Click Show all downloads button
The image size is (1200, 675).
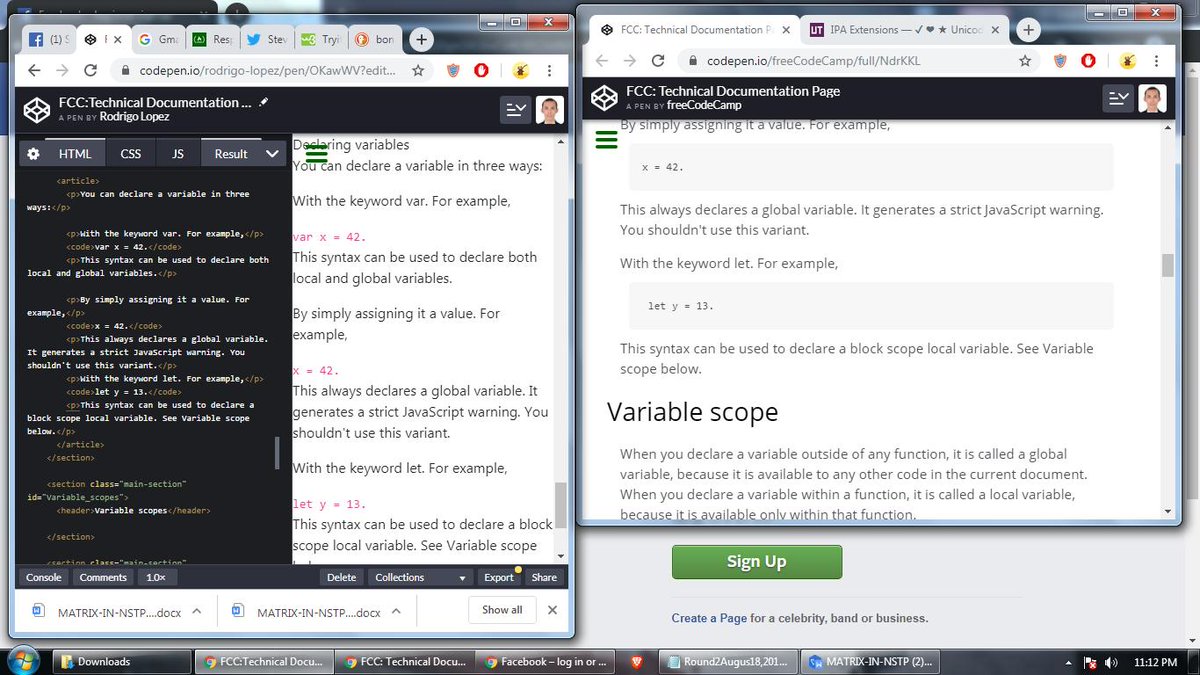502,610
